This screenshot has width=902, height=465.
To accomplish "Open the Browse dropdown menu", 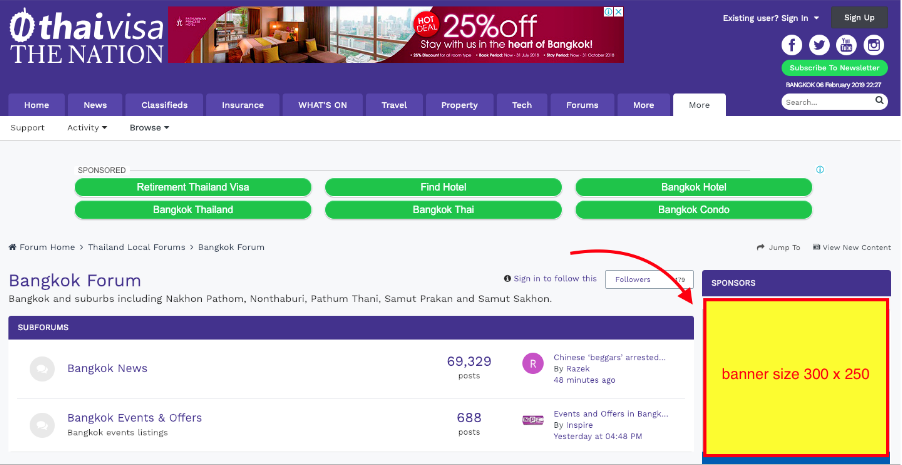I will (149, 128).
